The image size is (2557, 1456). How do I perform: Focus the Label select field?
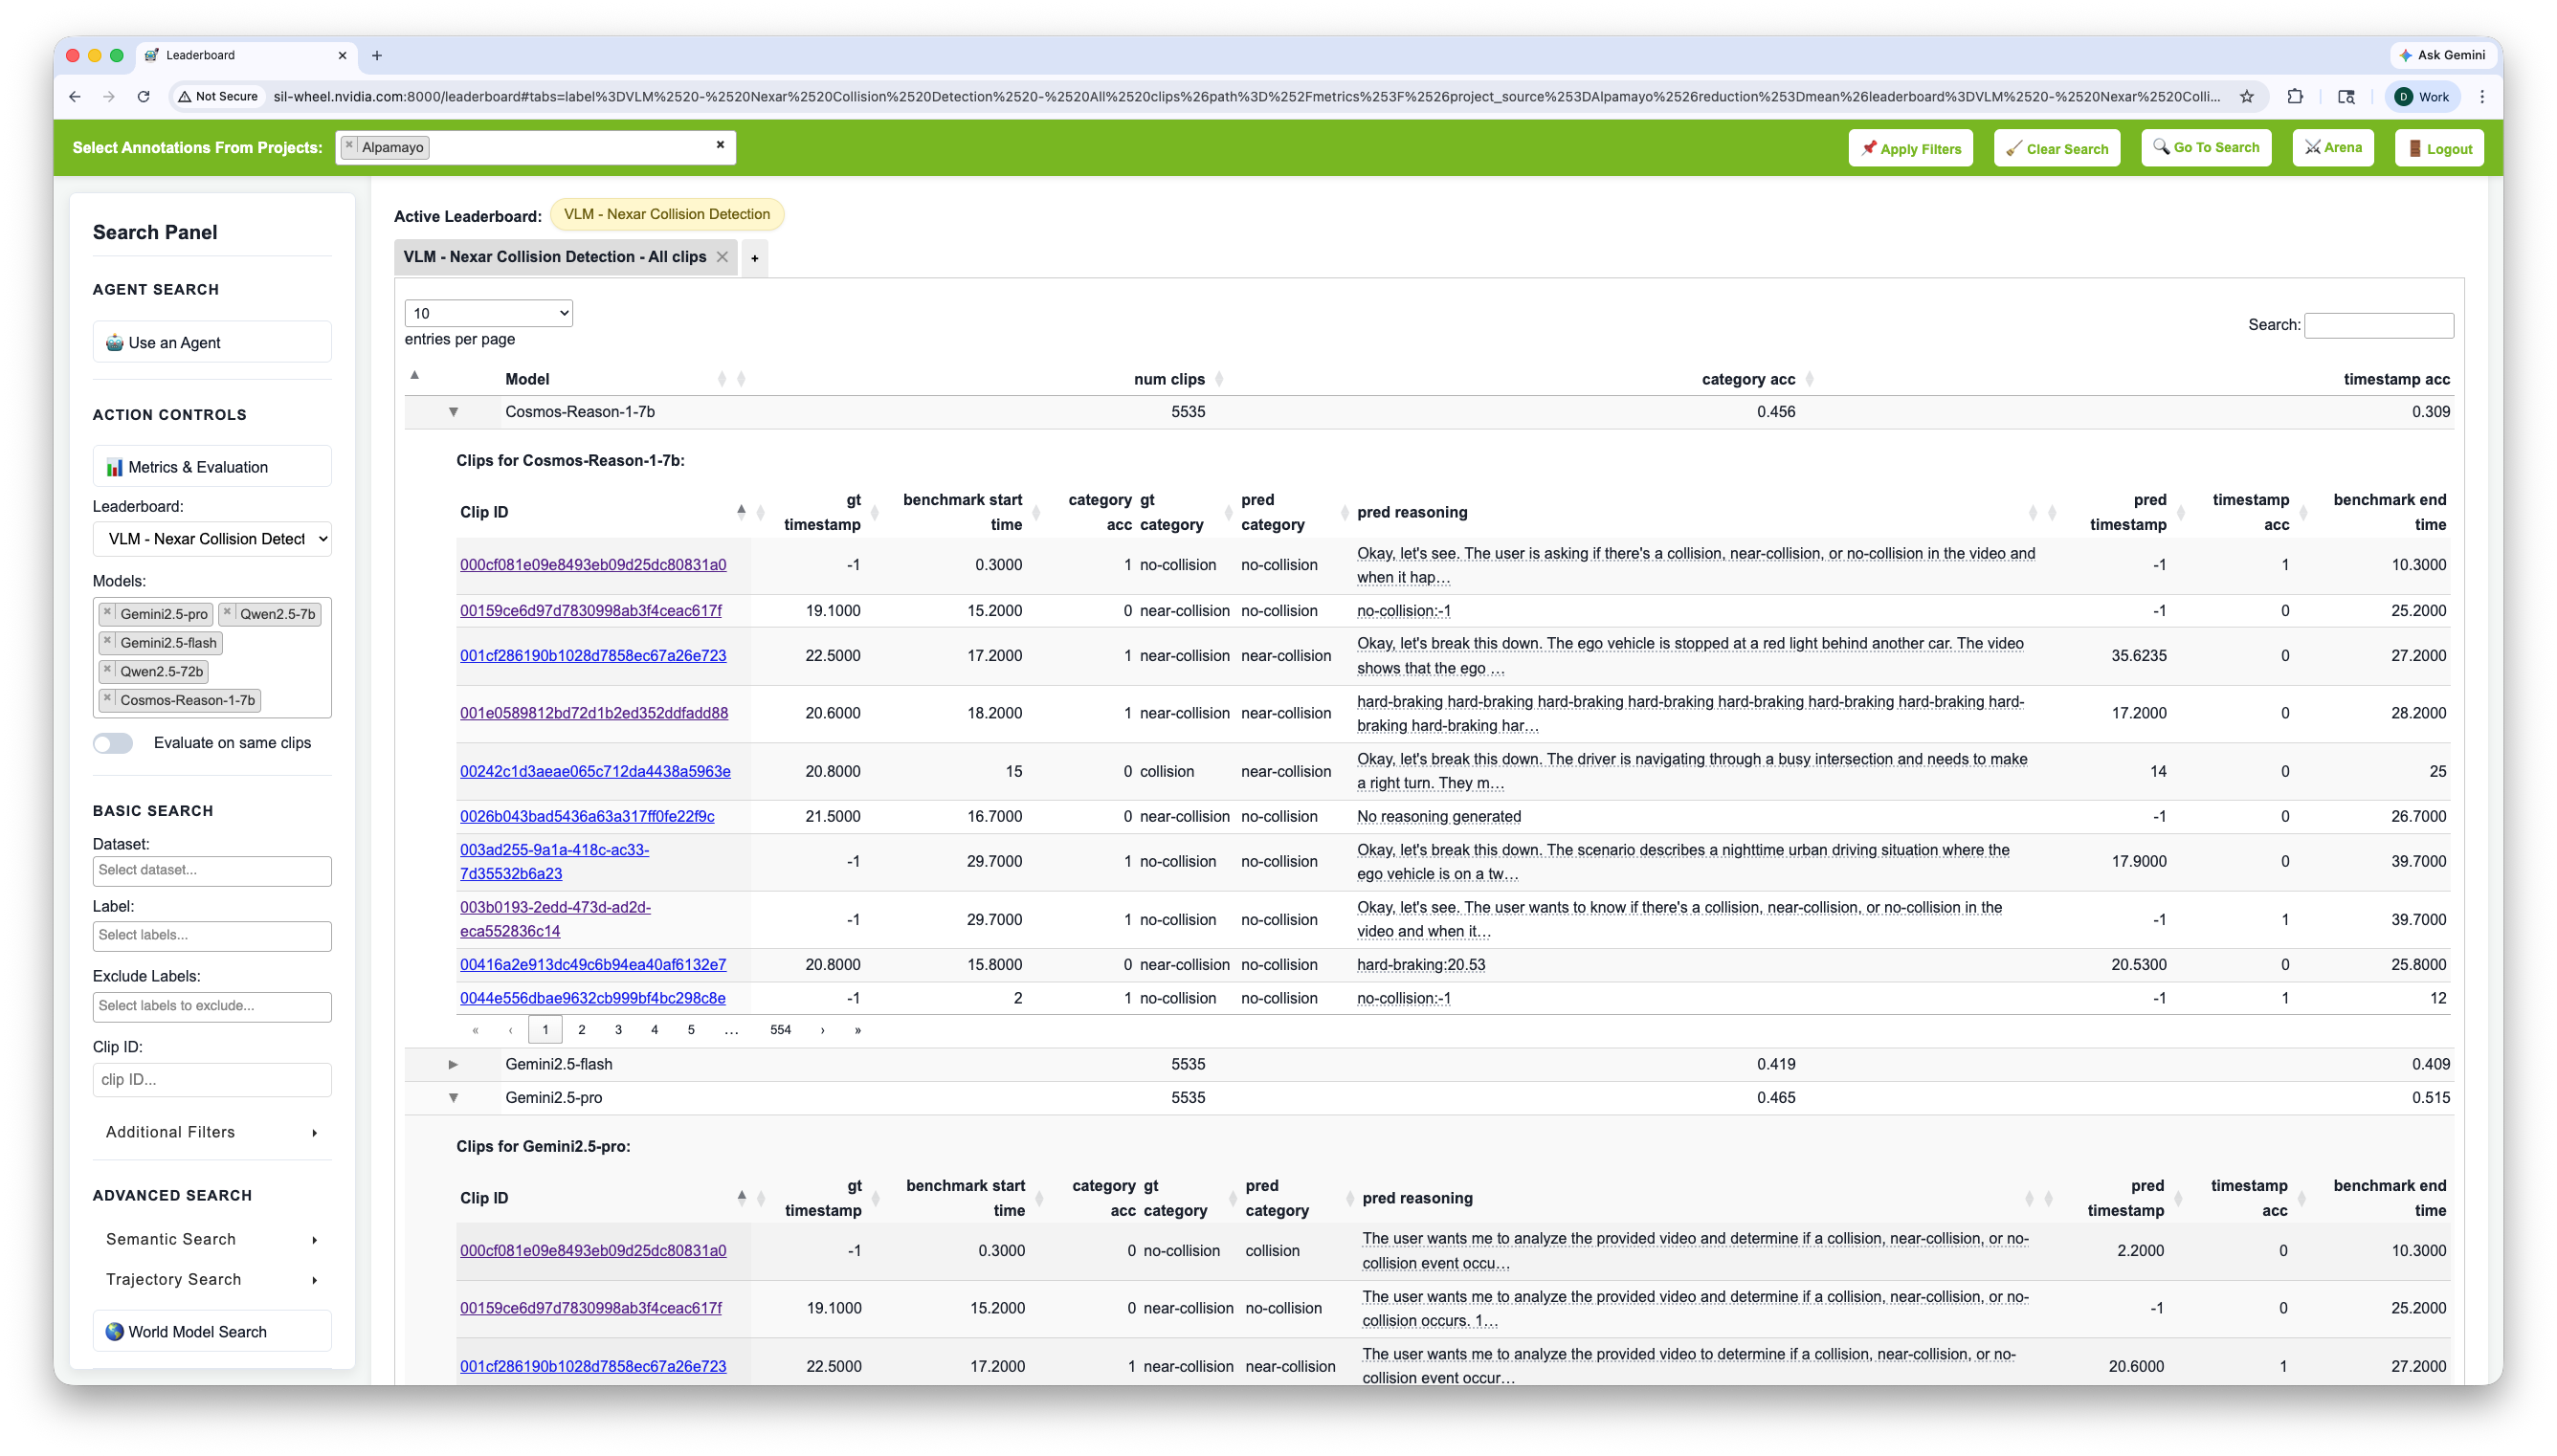[212, 935]
